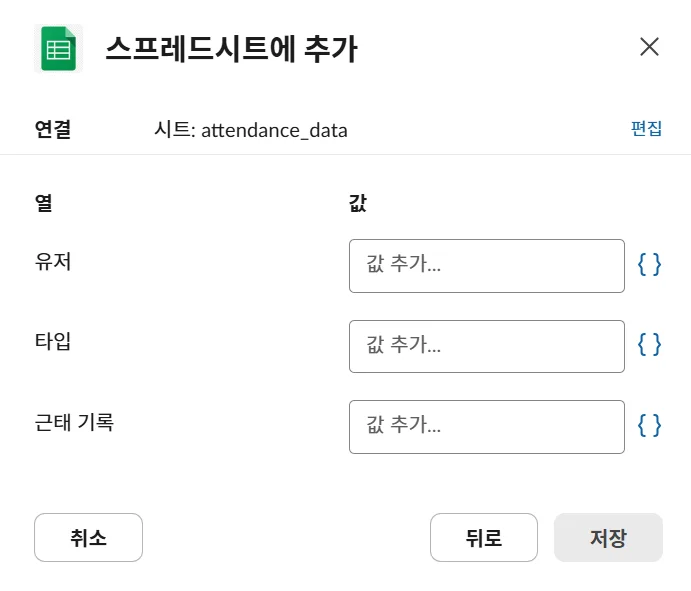This screenshot has height=591, width=691.
Task: Click the 값 column header
Action: click(357, 203)
